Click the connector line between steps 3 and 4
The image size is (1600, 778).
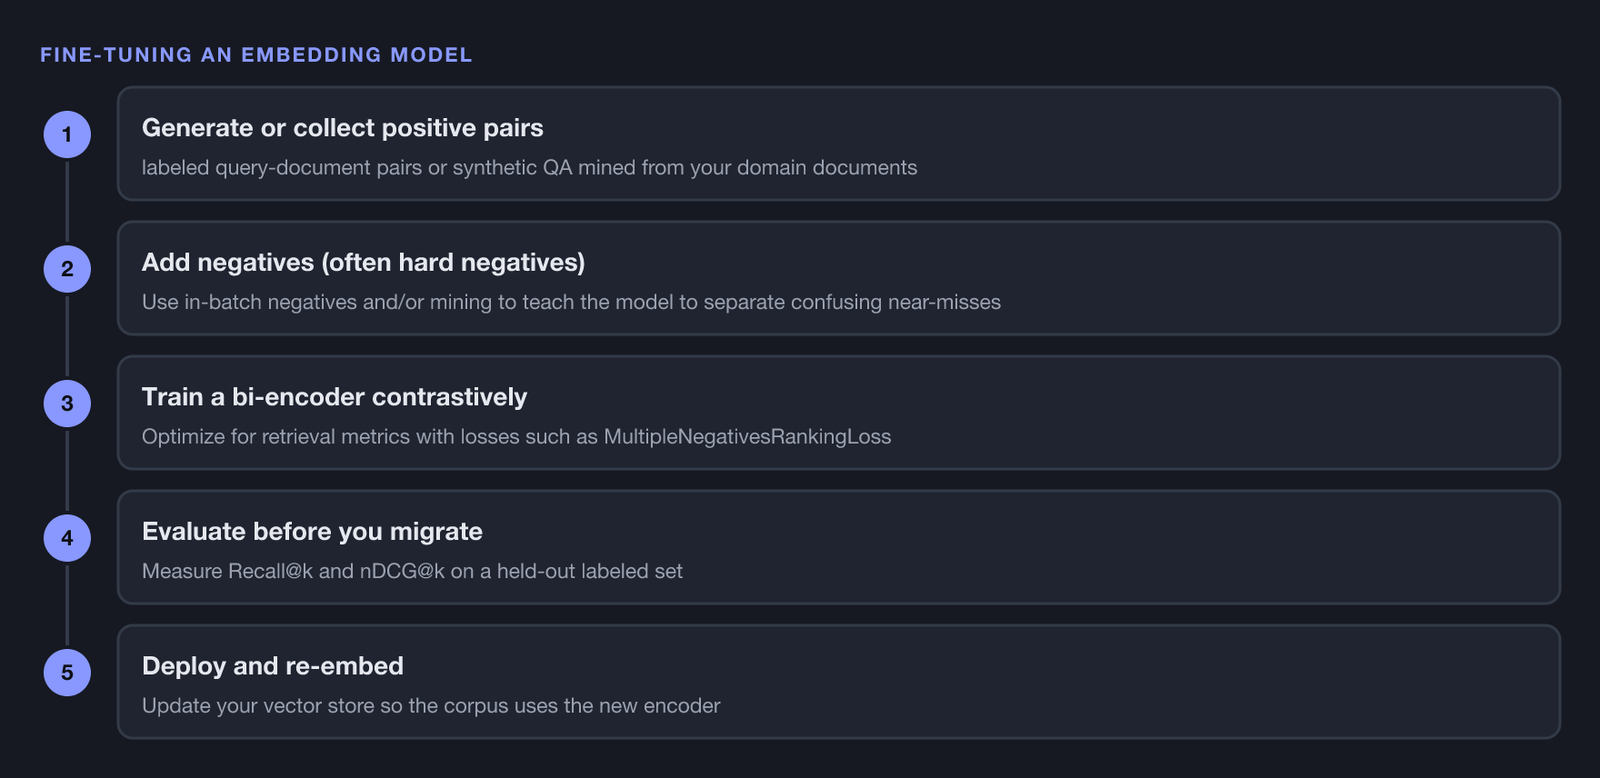pyautogui.click(x=67, y=470)
